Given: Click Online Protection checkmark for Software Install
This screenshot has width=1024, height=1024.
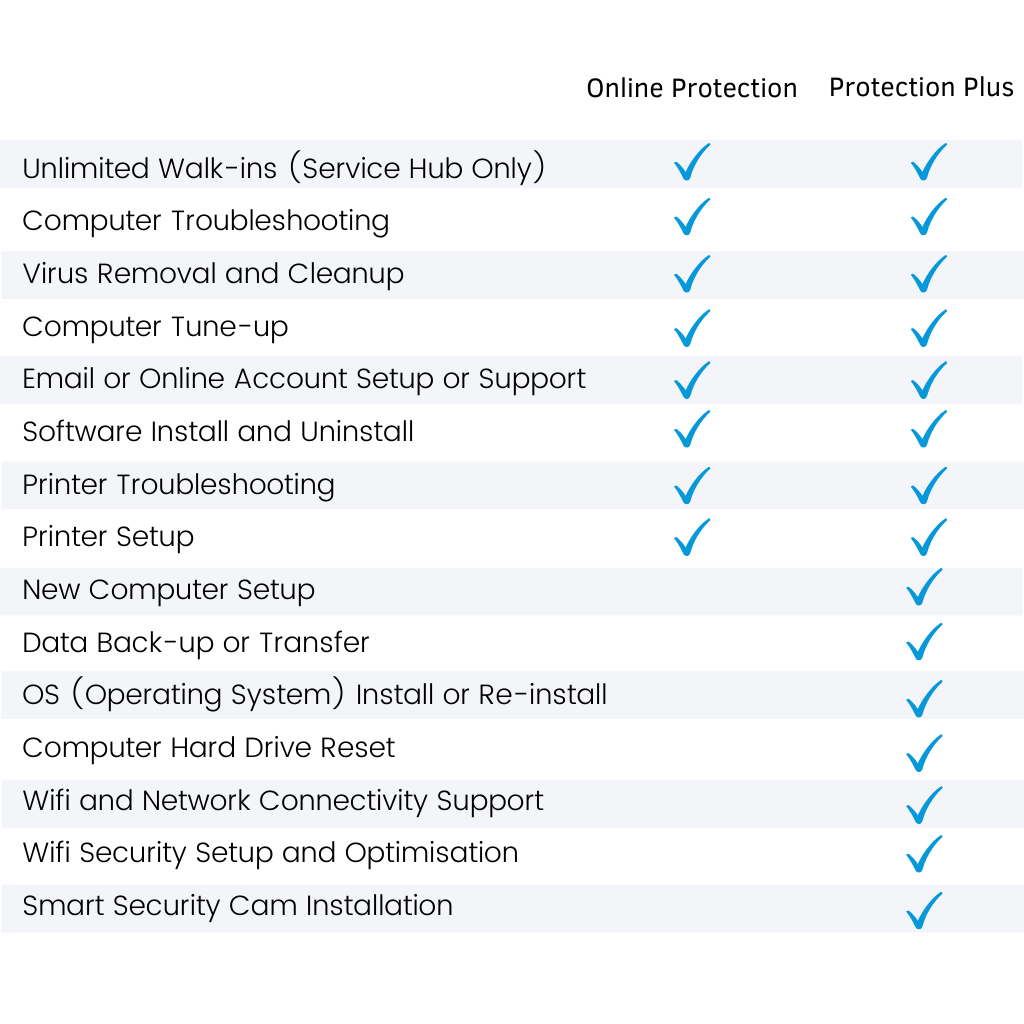Looking at the screenshot, I should pyautogui.click(x=692, y=429).
